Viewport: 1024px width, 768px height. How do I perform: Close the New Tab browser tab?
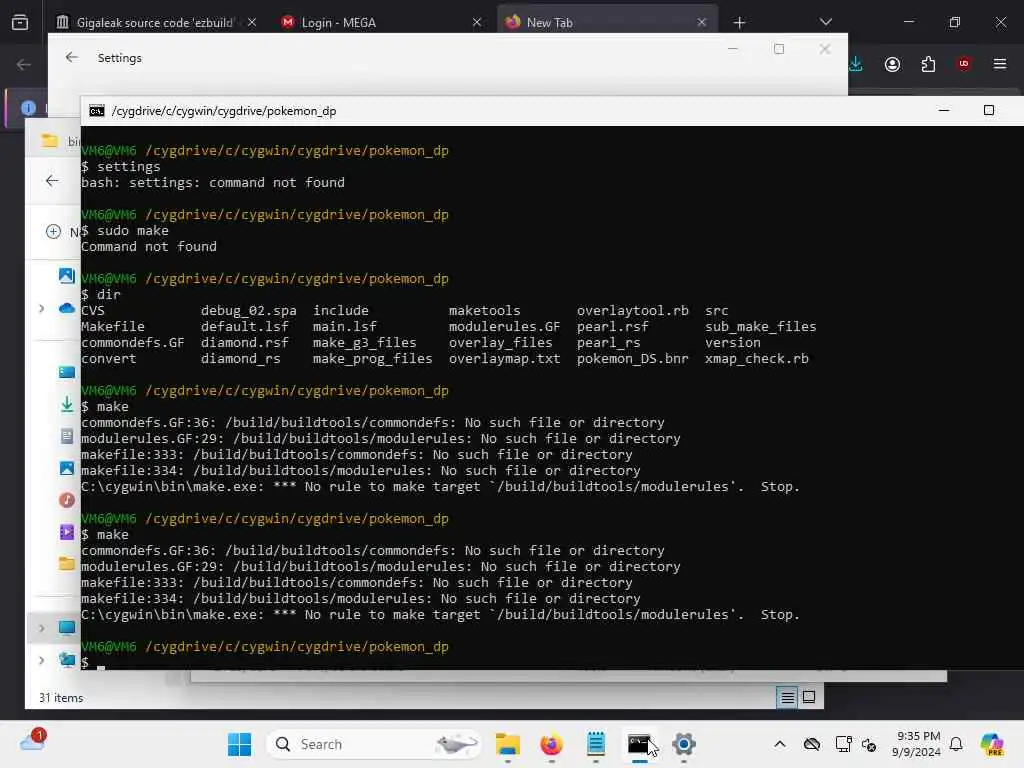[x=701, y=22]
